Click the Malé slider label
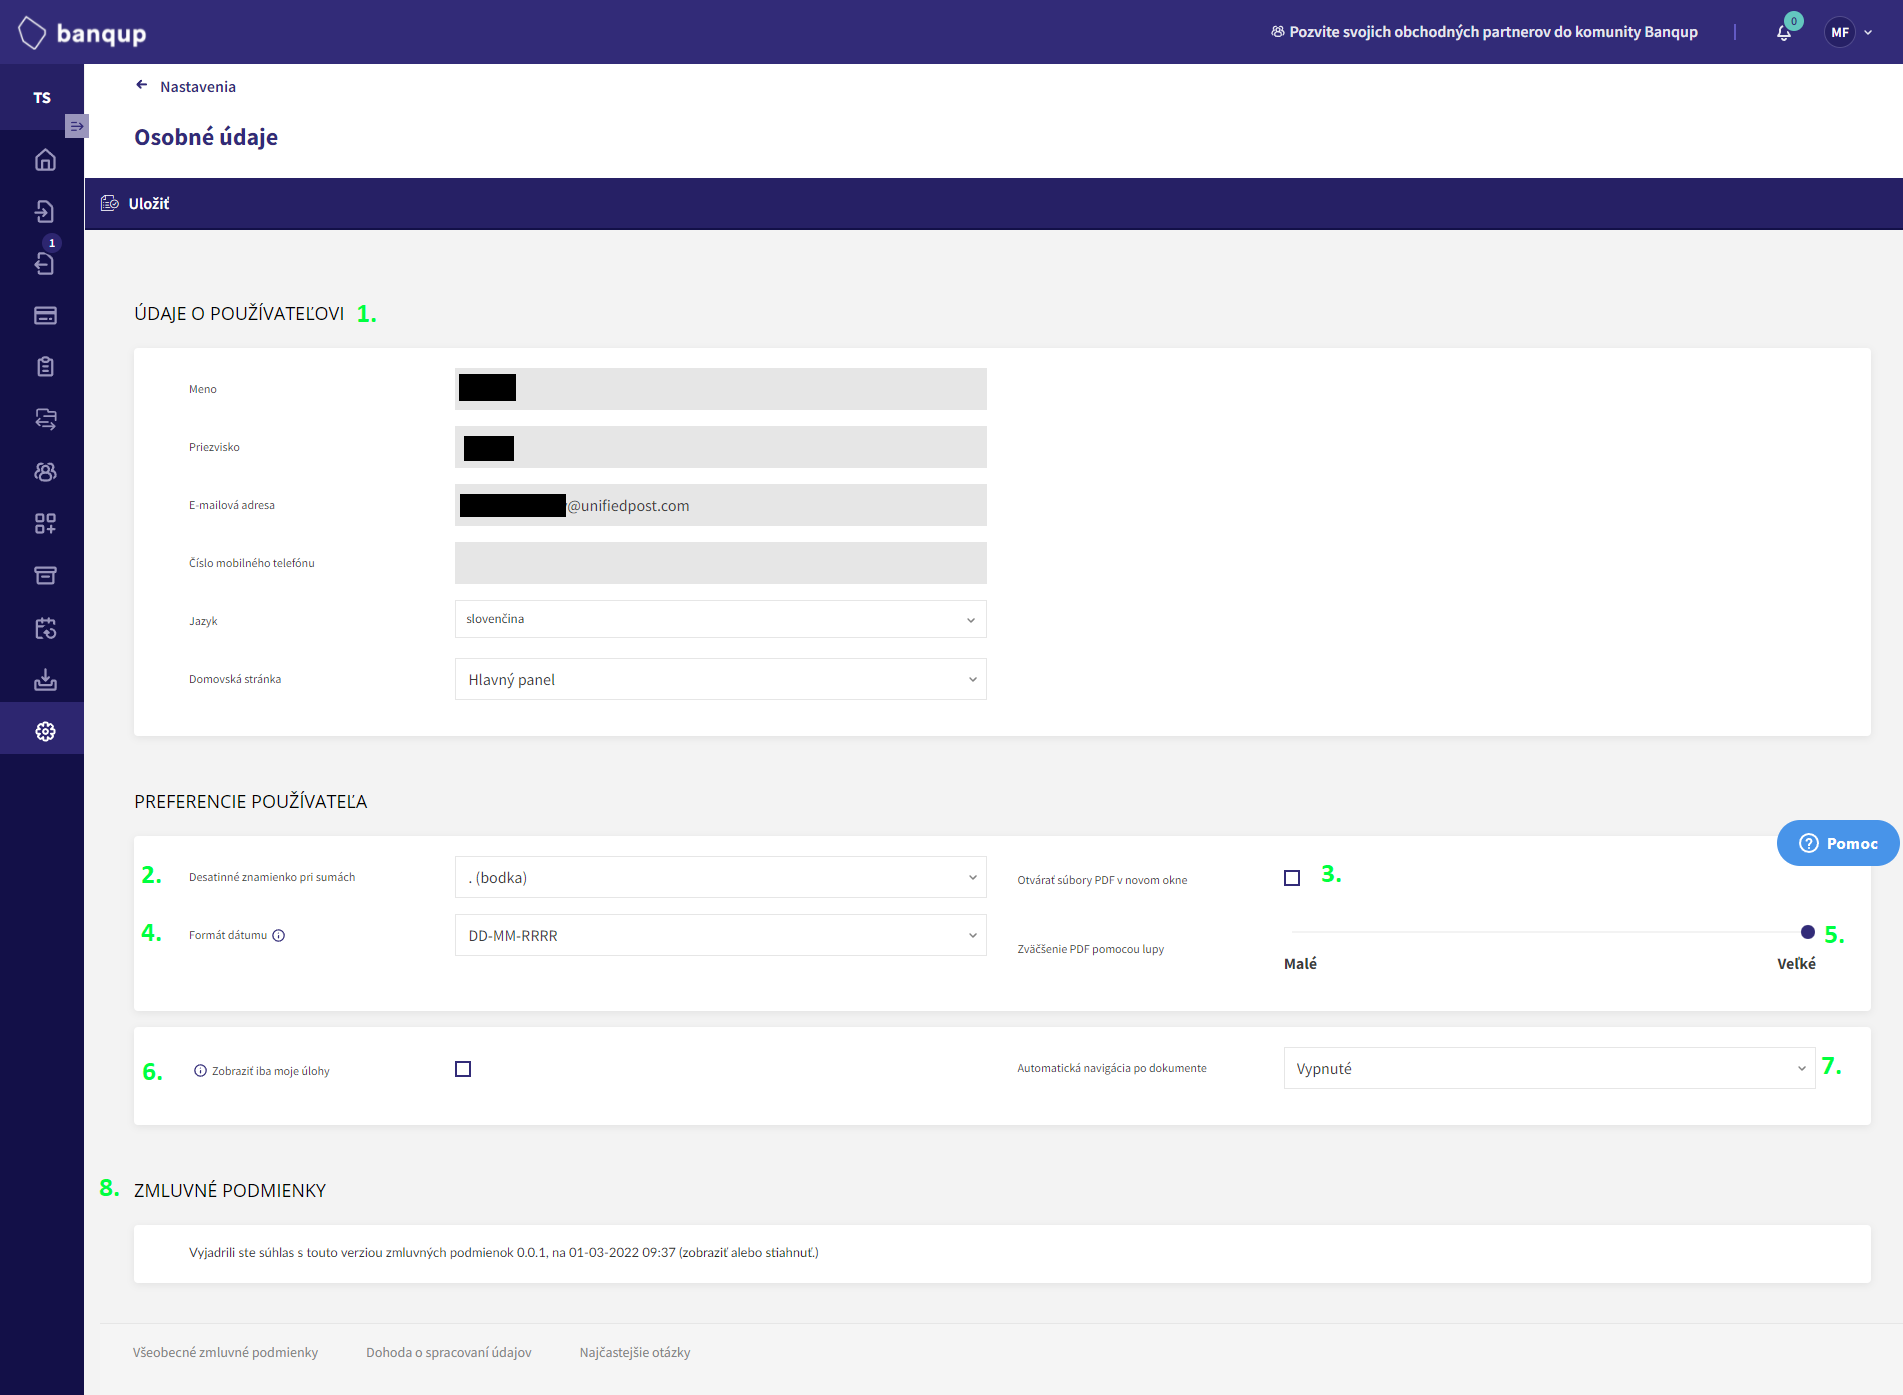Screen dimensions: 1903x1395 coord(1300,964)
